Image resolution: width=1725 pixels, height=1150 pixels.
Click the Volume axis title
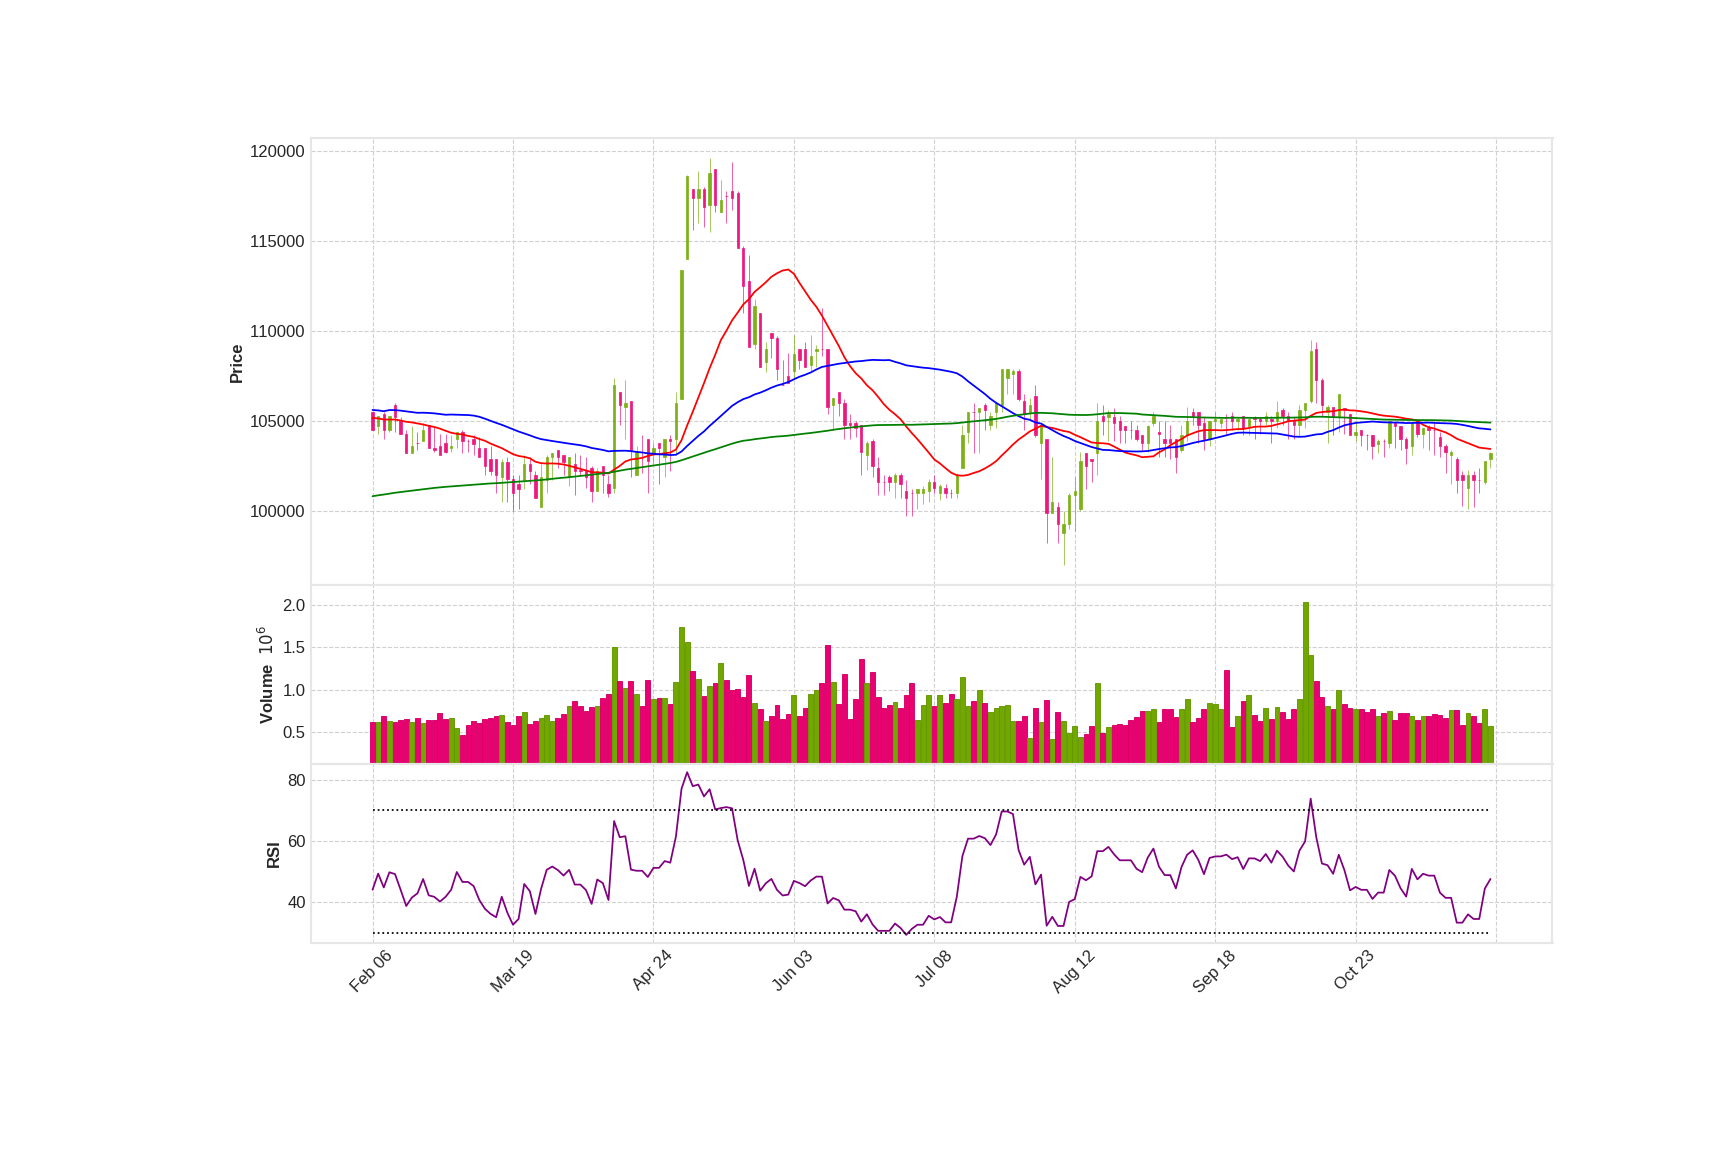coord(266,694)
